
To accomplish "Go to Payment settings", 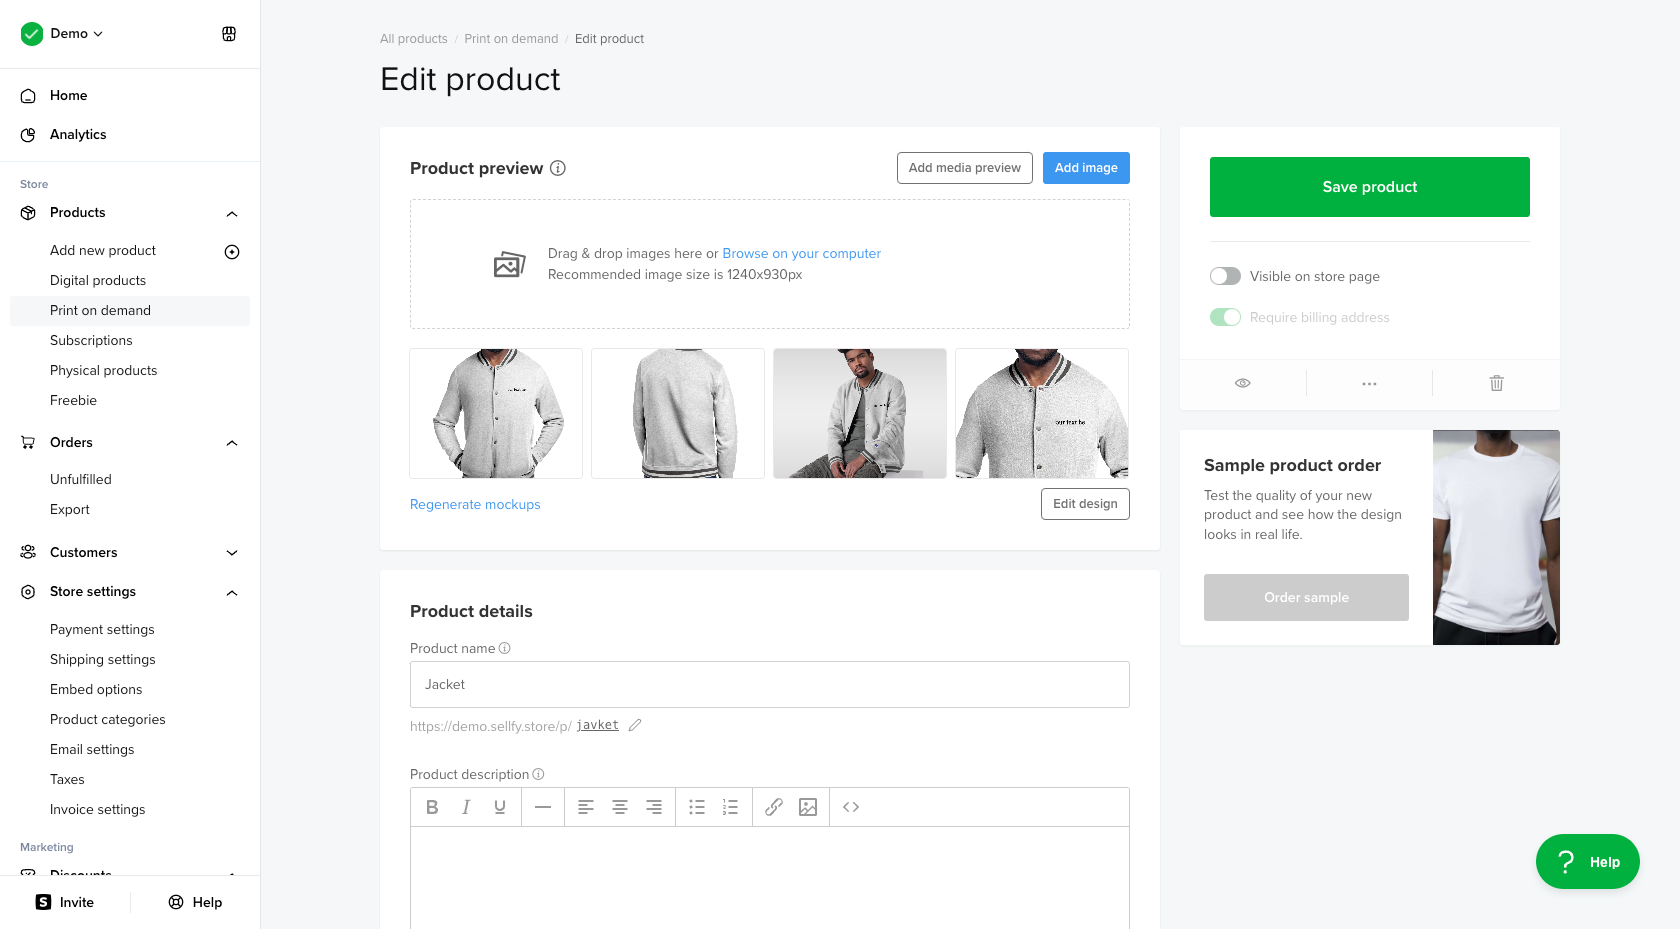I will pyautogui.click(x=102, y=629).
